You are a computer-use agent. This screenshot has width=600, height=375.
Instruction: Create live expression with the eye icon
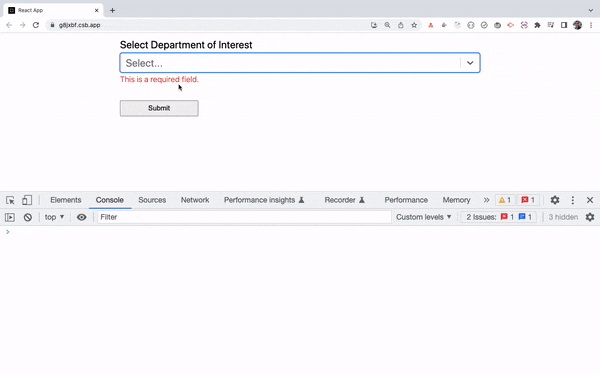click(x=82, y=217)
